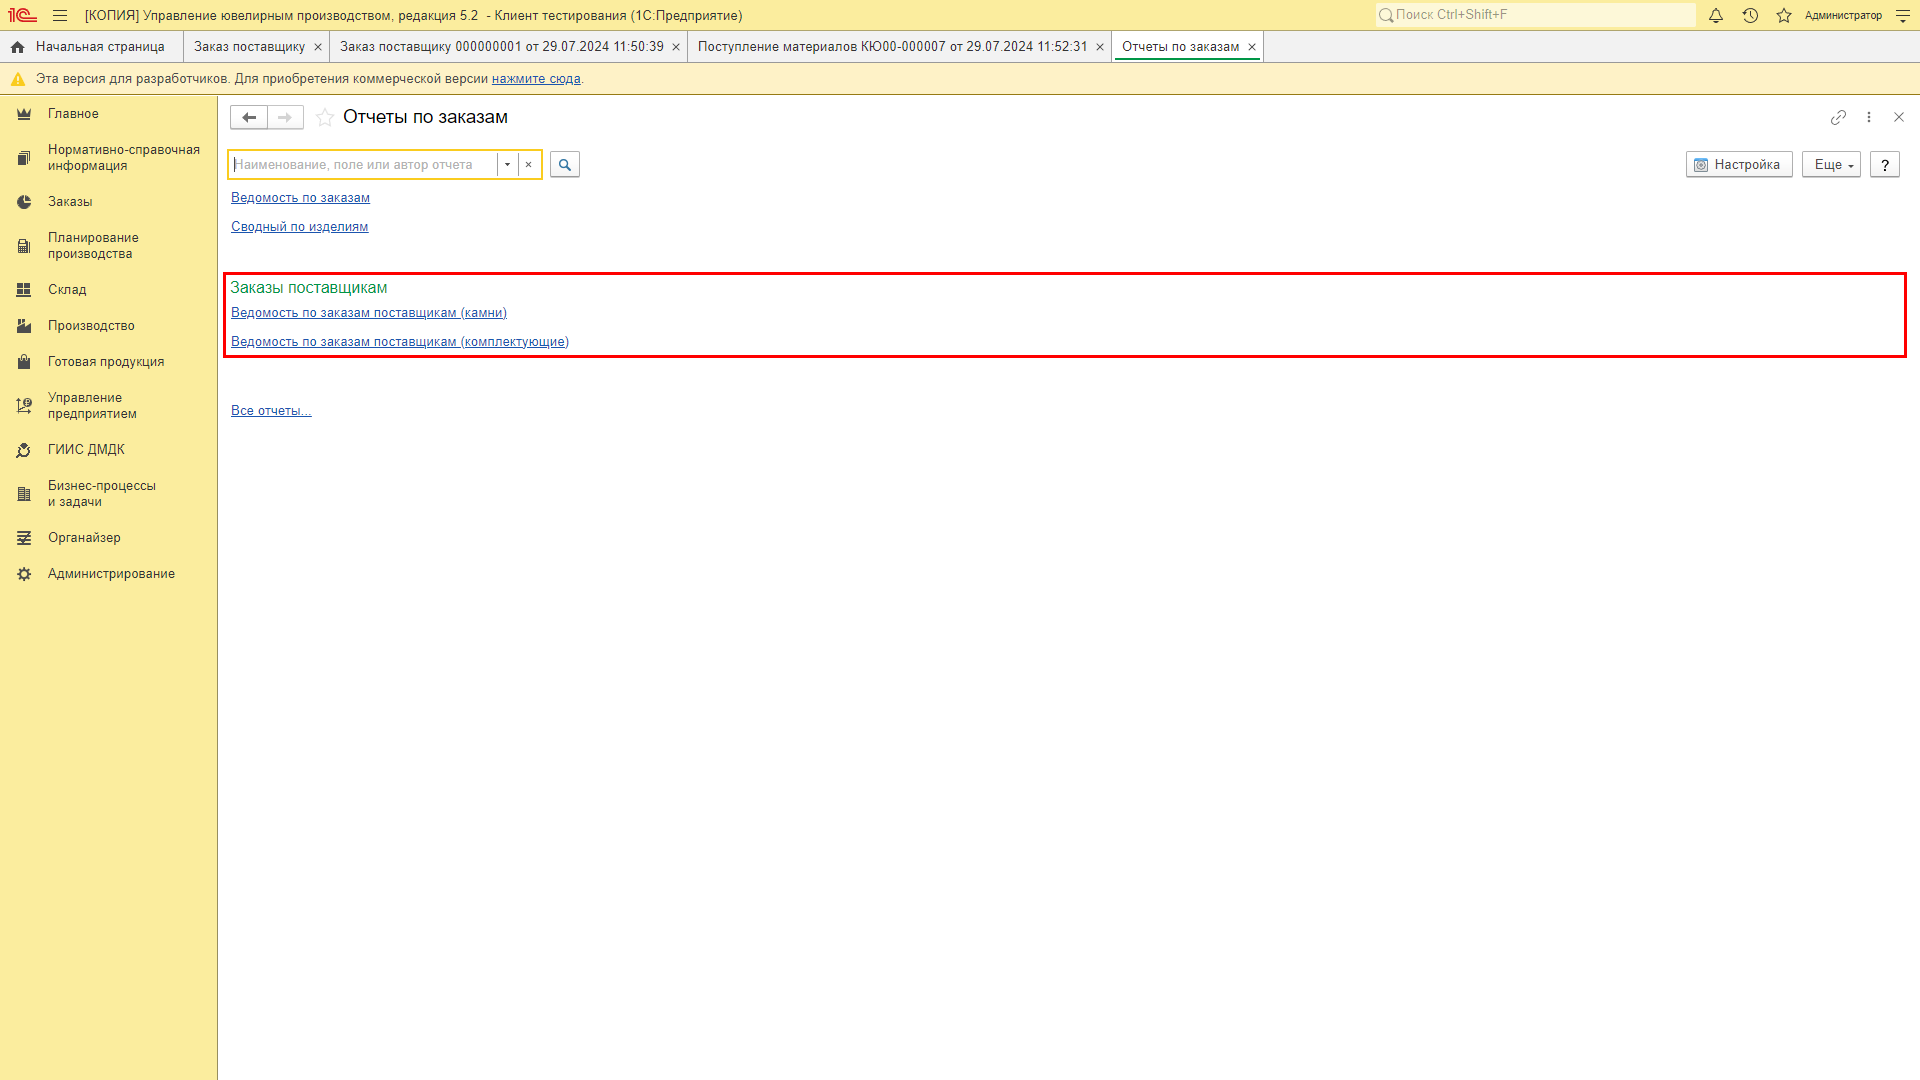Image resolution: width=1920 pixels, height=1080 pixels.
Task: Open the three-dot form menu
Action: (x=1869, y=117)
